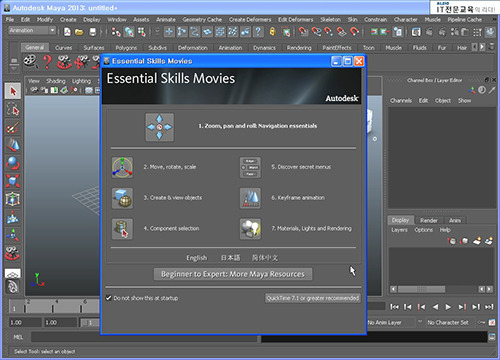Open the Create Deformers menu

(x=250, y=19)
